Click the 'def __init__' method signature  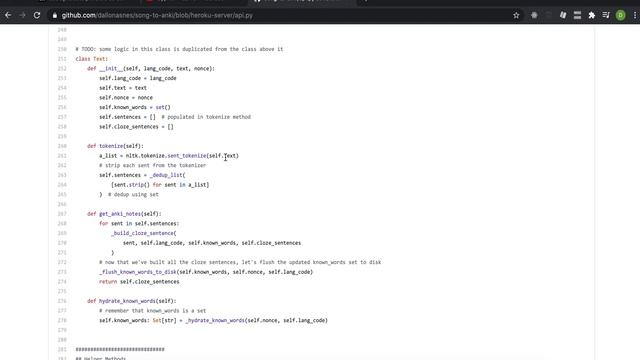click(151, 69)
